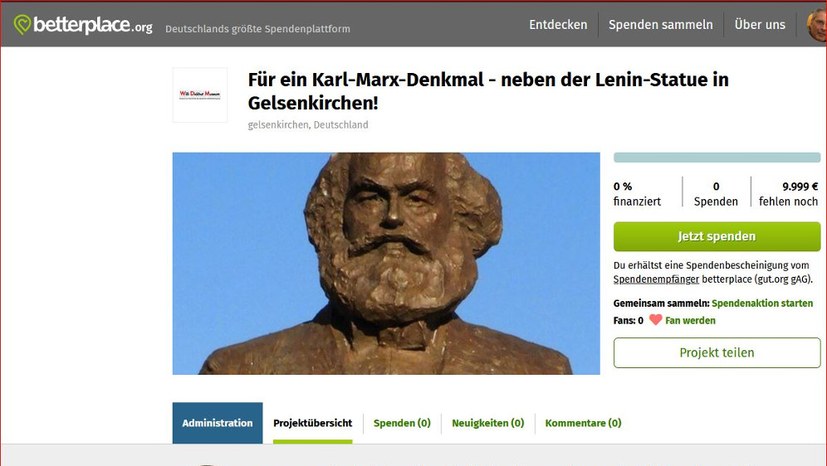Click the betterplace.org wordmark
This screenshot has height=466, width=827.
(93, 25)
